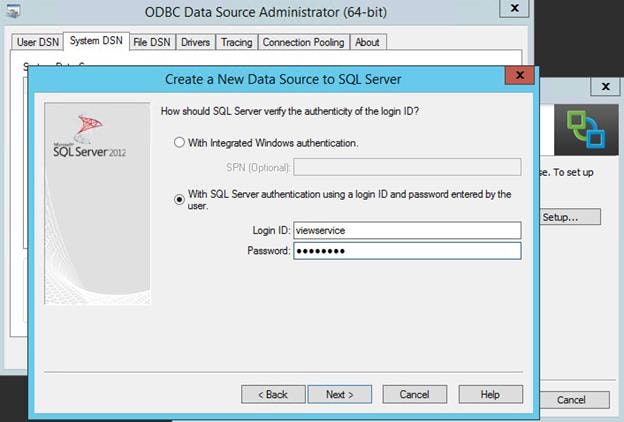Click the Next button
This screenshot has width=624, height=422.
coord(340,394)
